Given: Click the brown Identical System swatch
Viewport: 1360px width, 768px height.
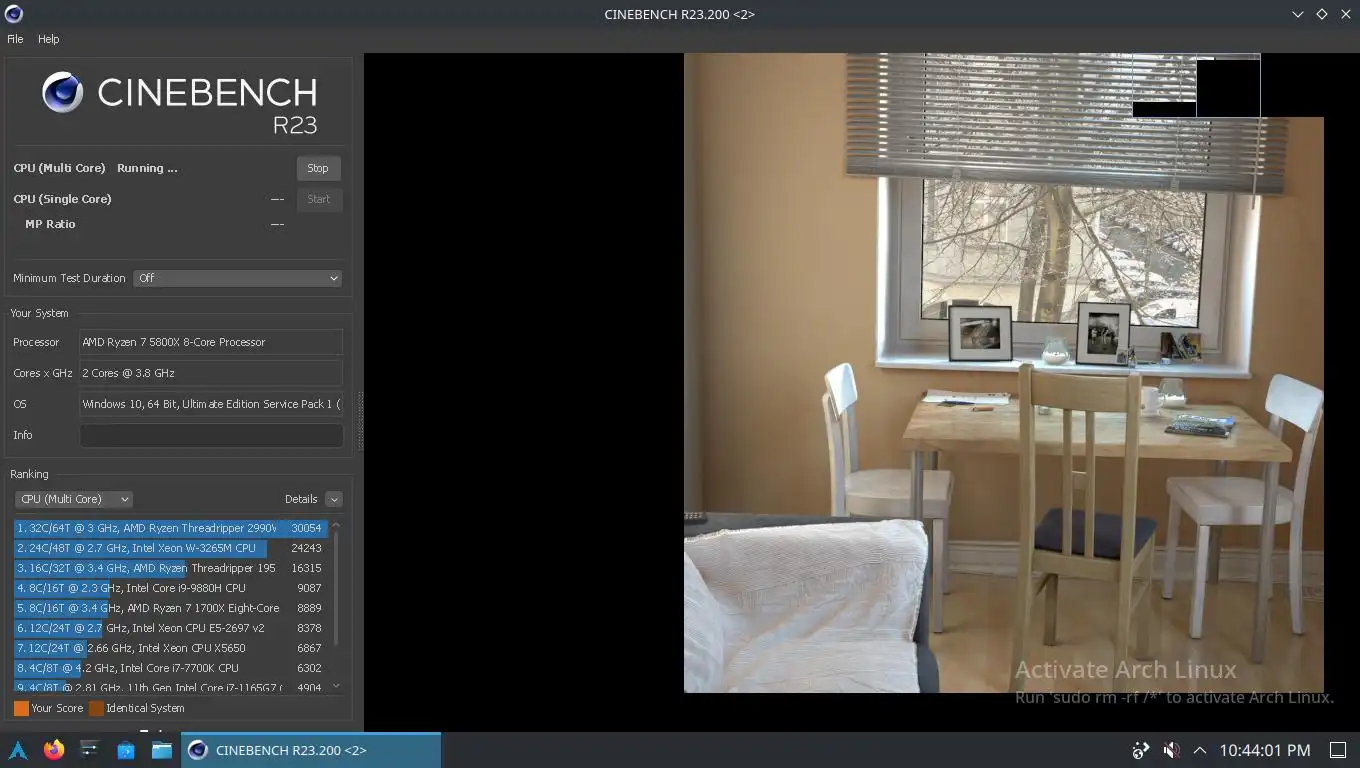Looking at the screenshot, I should (96, 708).
